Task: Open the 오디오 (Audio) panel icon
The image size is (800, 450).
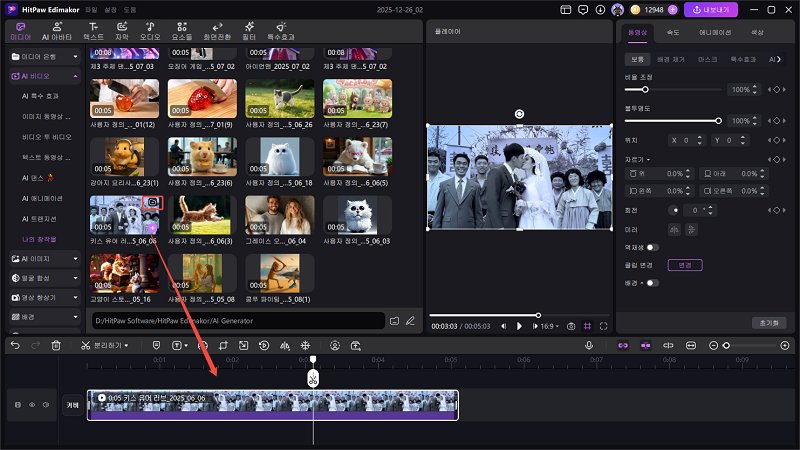Action: click(149, 29)
